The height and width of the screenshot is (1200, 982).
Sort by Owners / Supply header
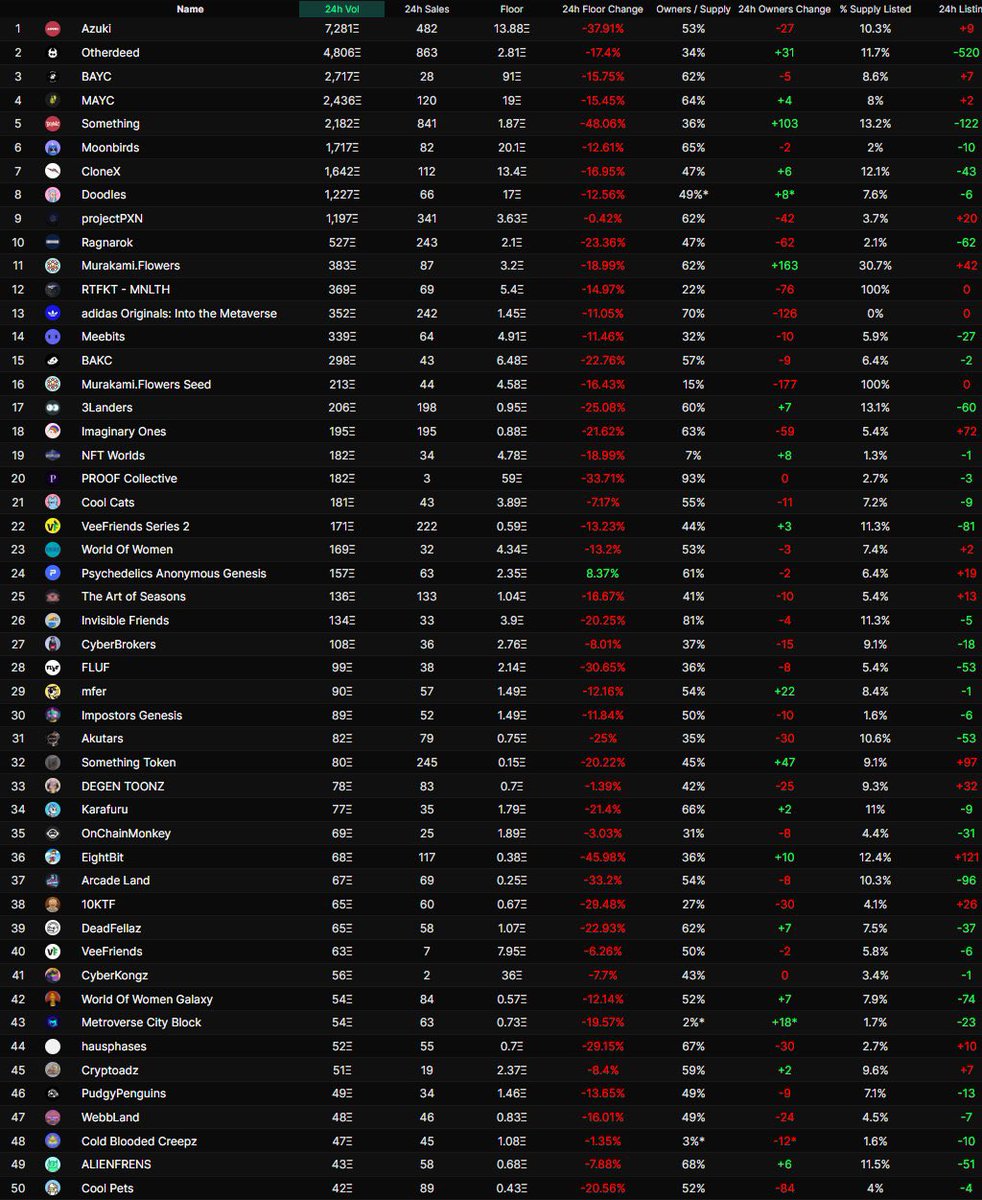[694, 9]
